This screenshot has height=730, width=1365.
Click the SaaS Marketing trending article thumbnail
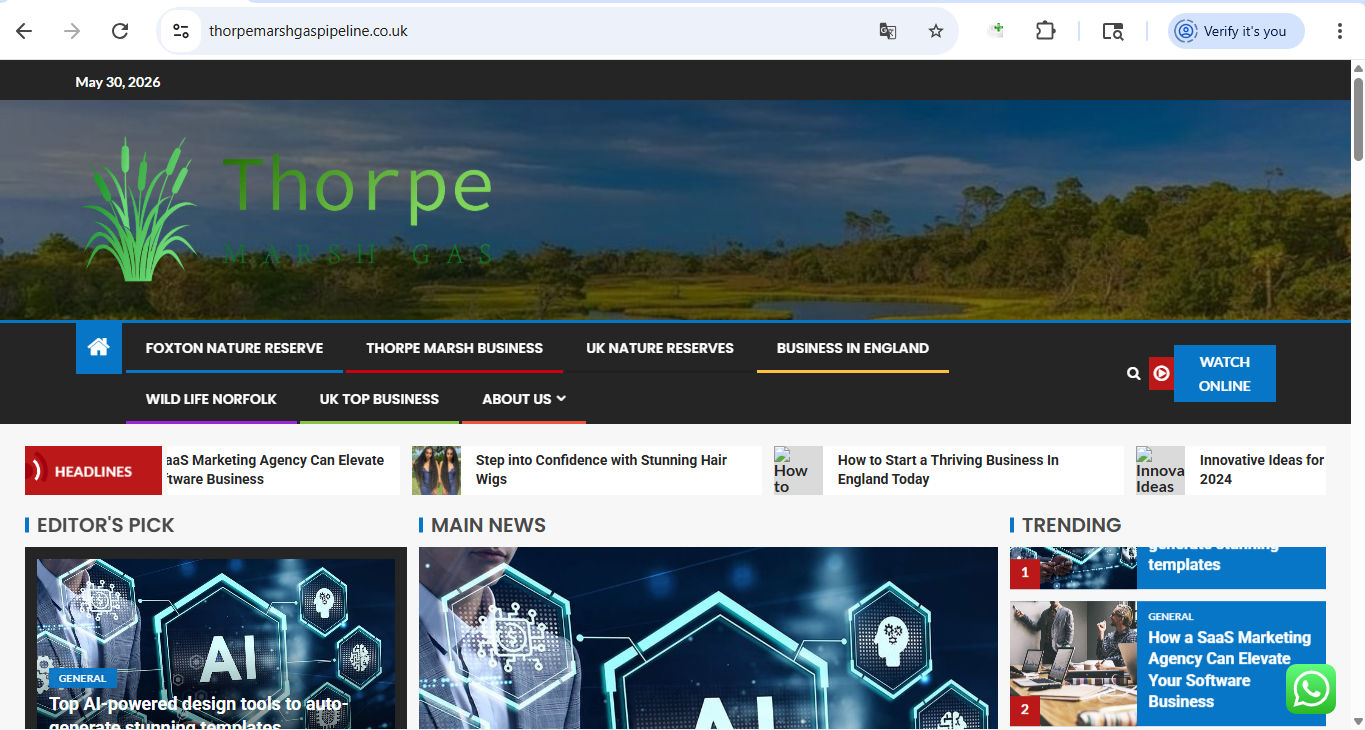pyautogui.click(x=1073, y=663)
